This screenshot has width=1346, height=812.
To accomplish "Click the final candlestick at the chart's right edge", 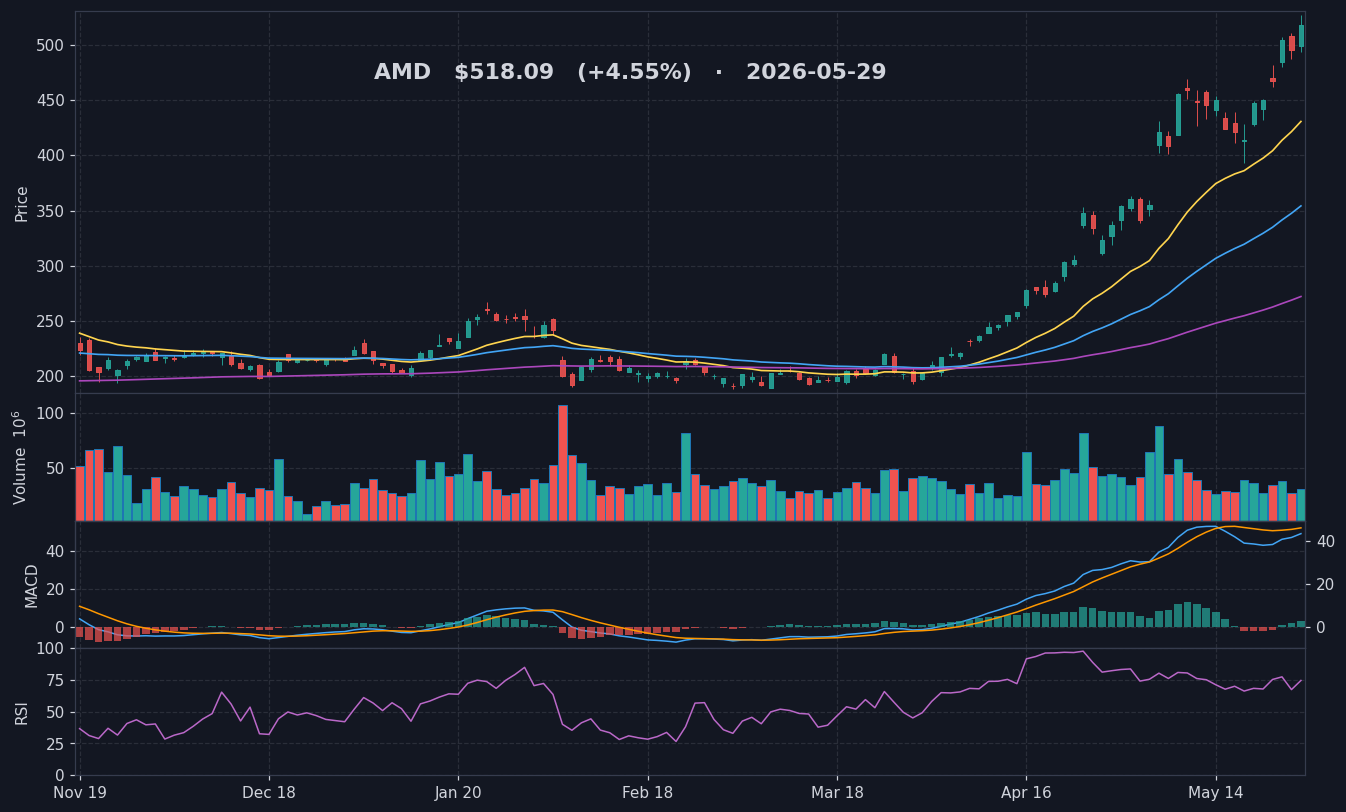I will point(1301,36).
